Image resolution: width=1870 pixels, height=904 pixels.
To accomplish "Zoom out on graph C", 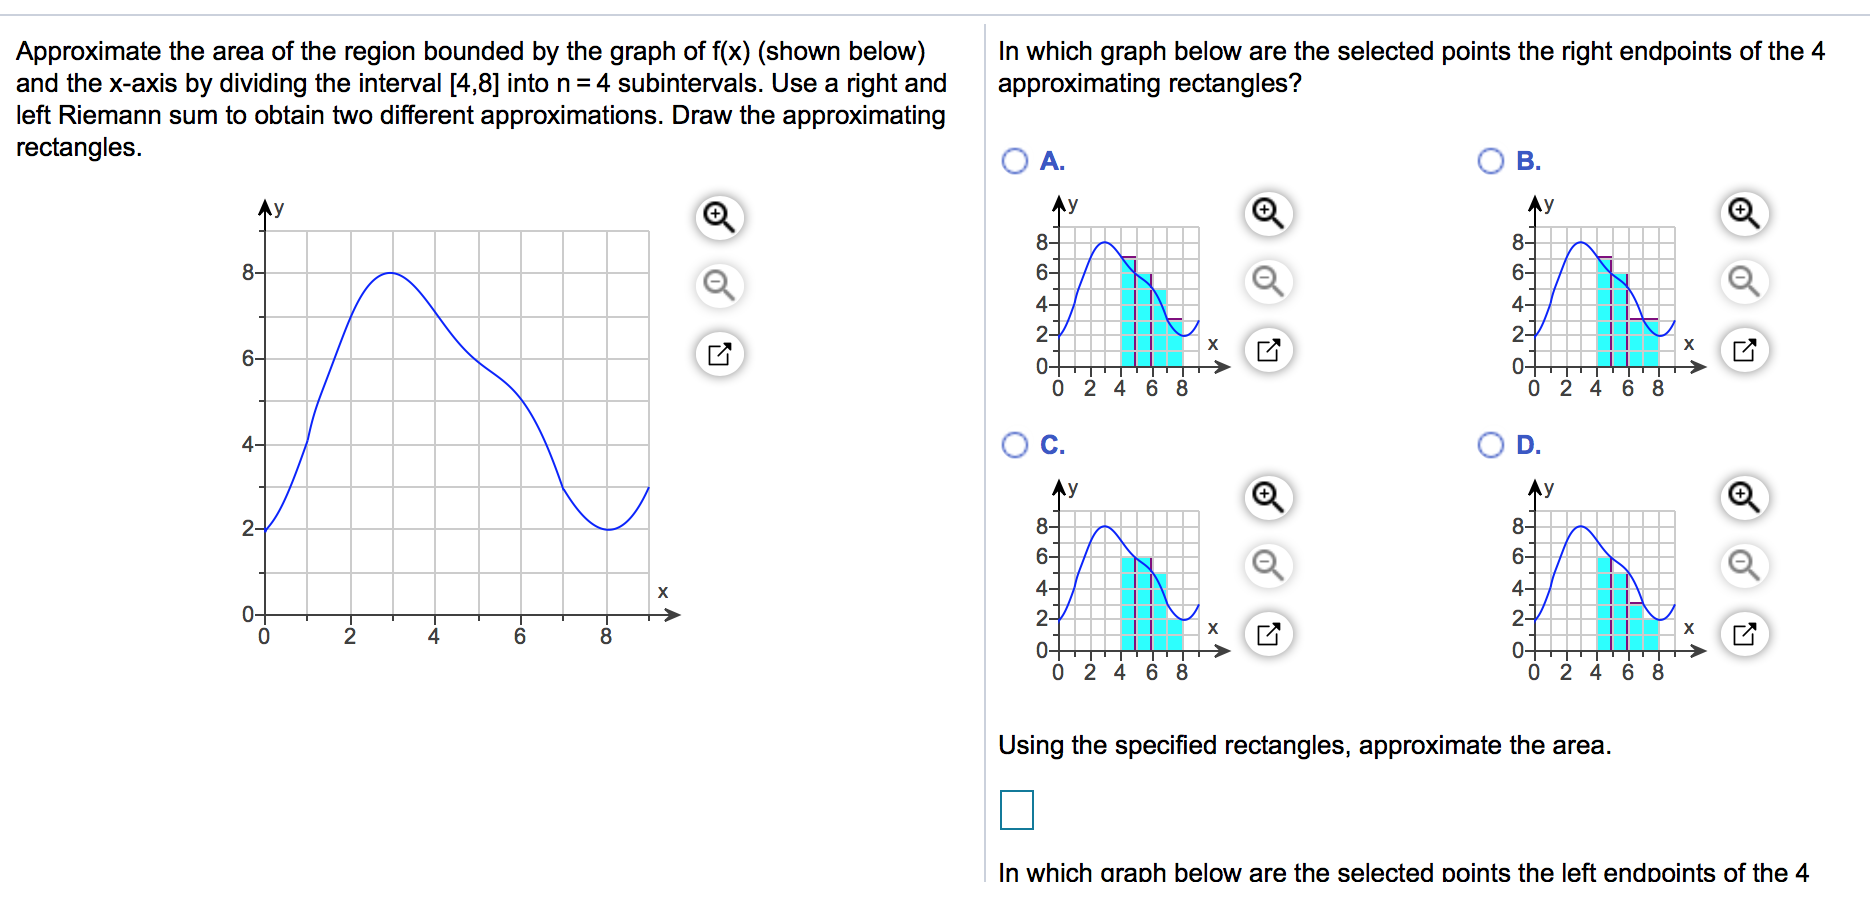I will pyautogui.click(x=1268, y=564).
